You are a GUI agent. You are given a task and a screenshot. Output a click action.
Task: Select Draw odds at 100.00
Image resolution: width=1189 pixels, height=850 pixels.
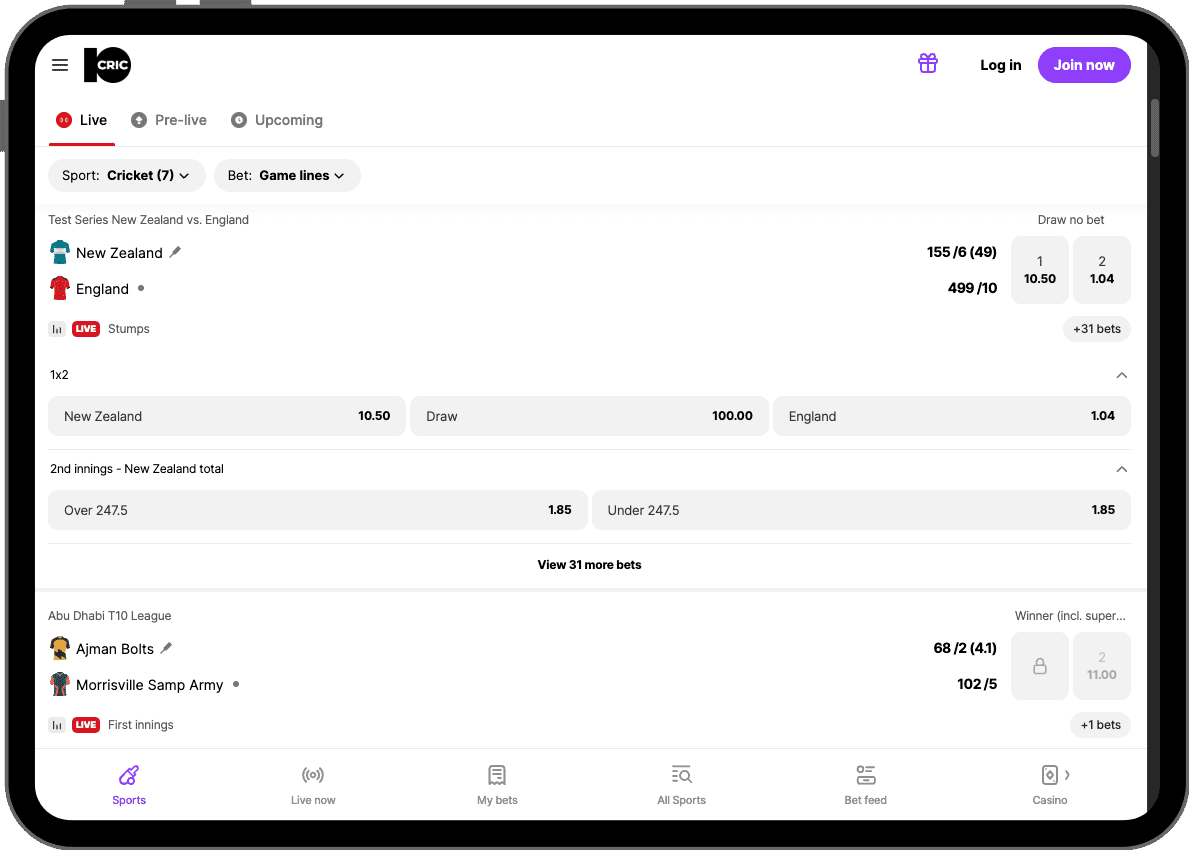pyautogui.click(x=589, y=416)
